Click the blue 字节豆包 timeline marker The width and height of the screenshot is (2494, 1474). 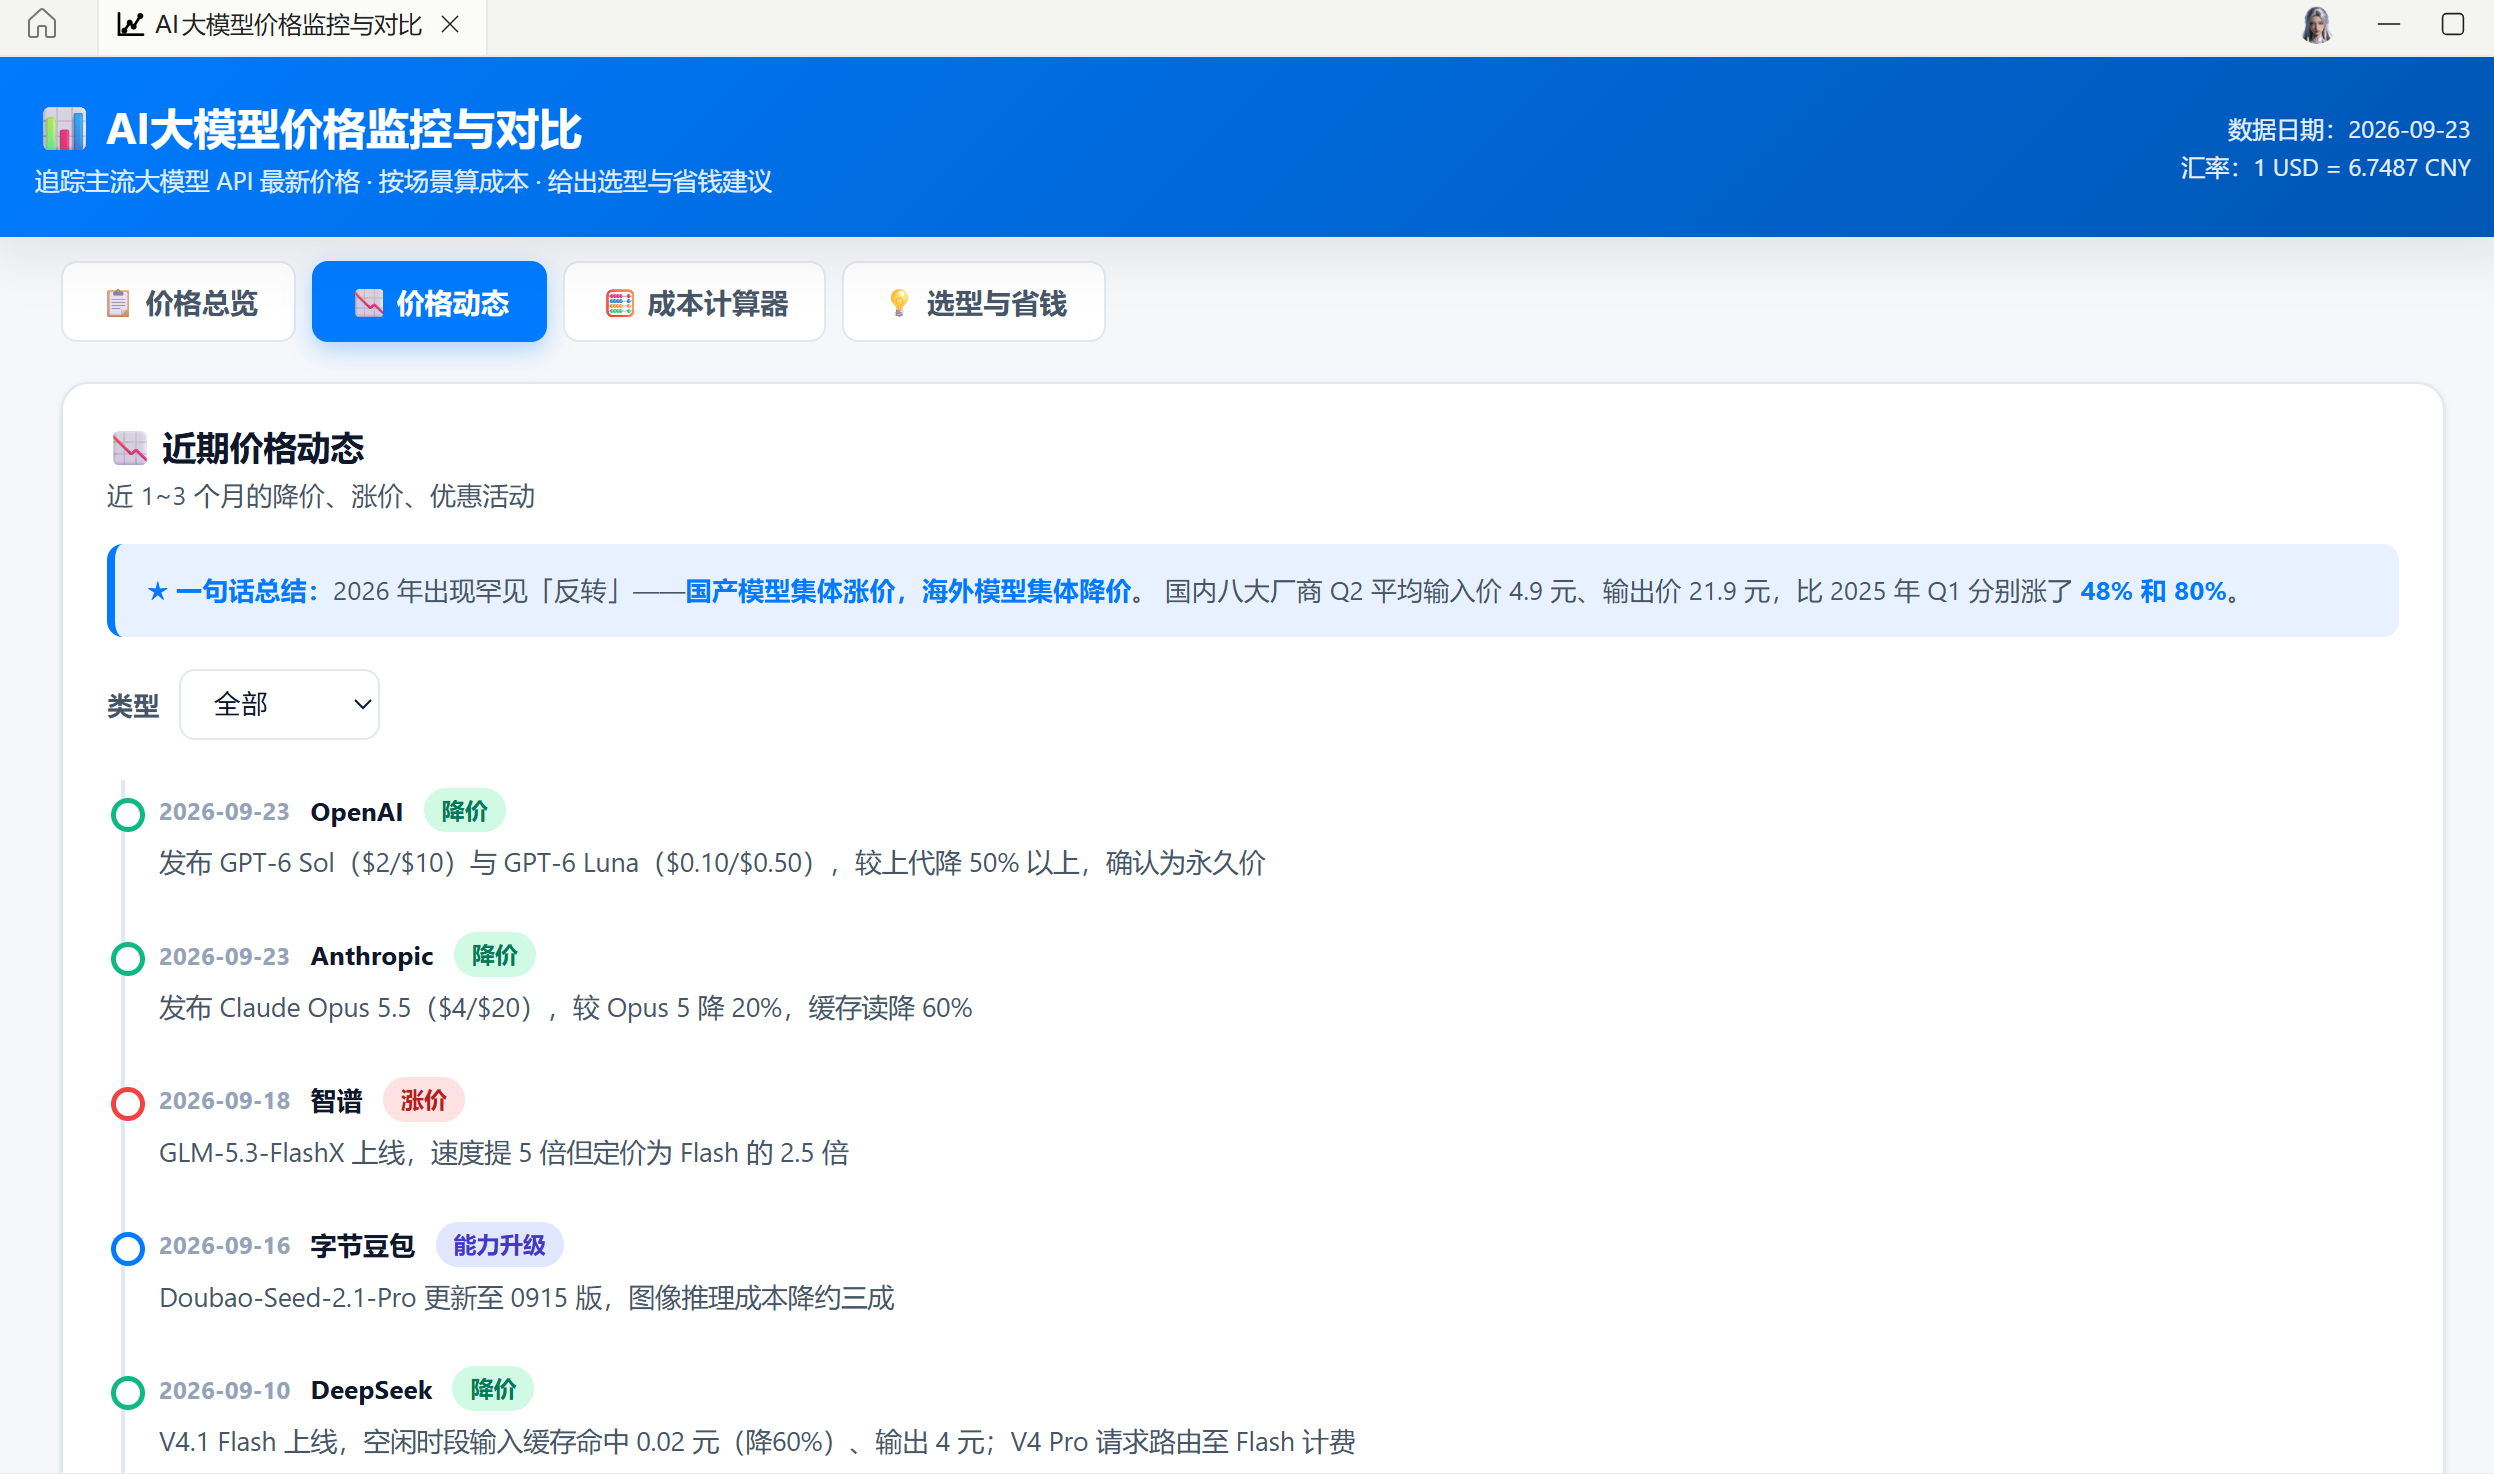128,1248
